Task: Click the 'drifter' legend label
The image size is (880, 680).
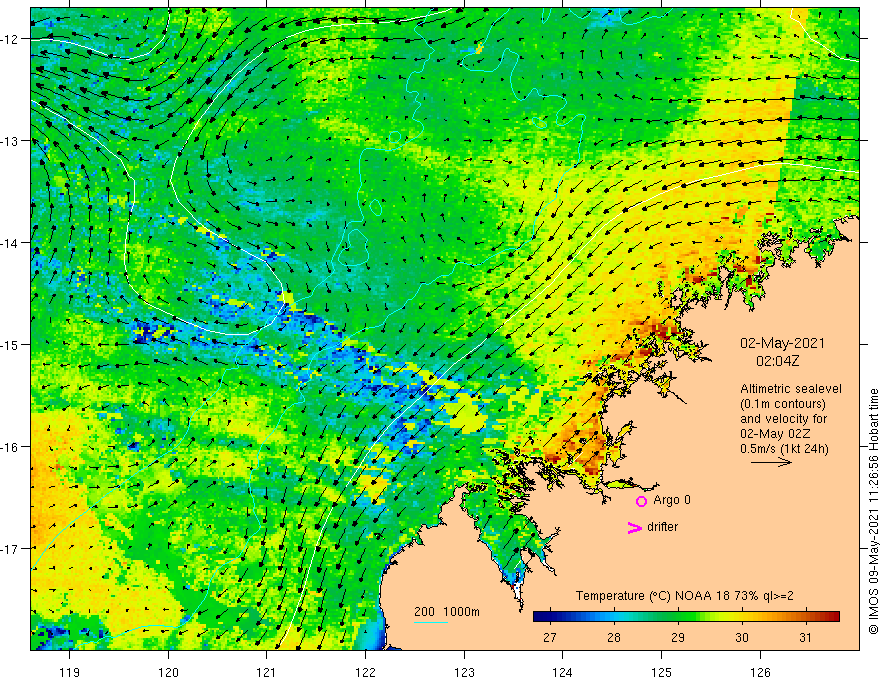Action: (662, 527)
